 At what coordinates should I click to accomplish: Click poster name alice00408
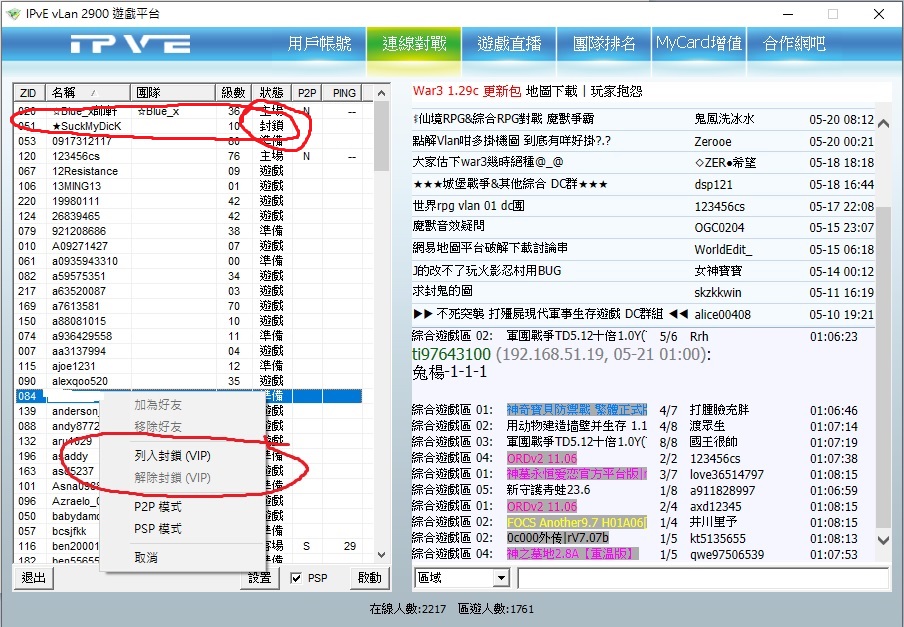(722, 315)
